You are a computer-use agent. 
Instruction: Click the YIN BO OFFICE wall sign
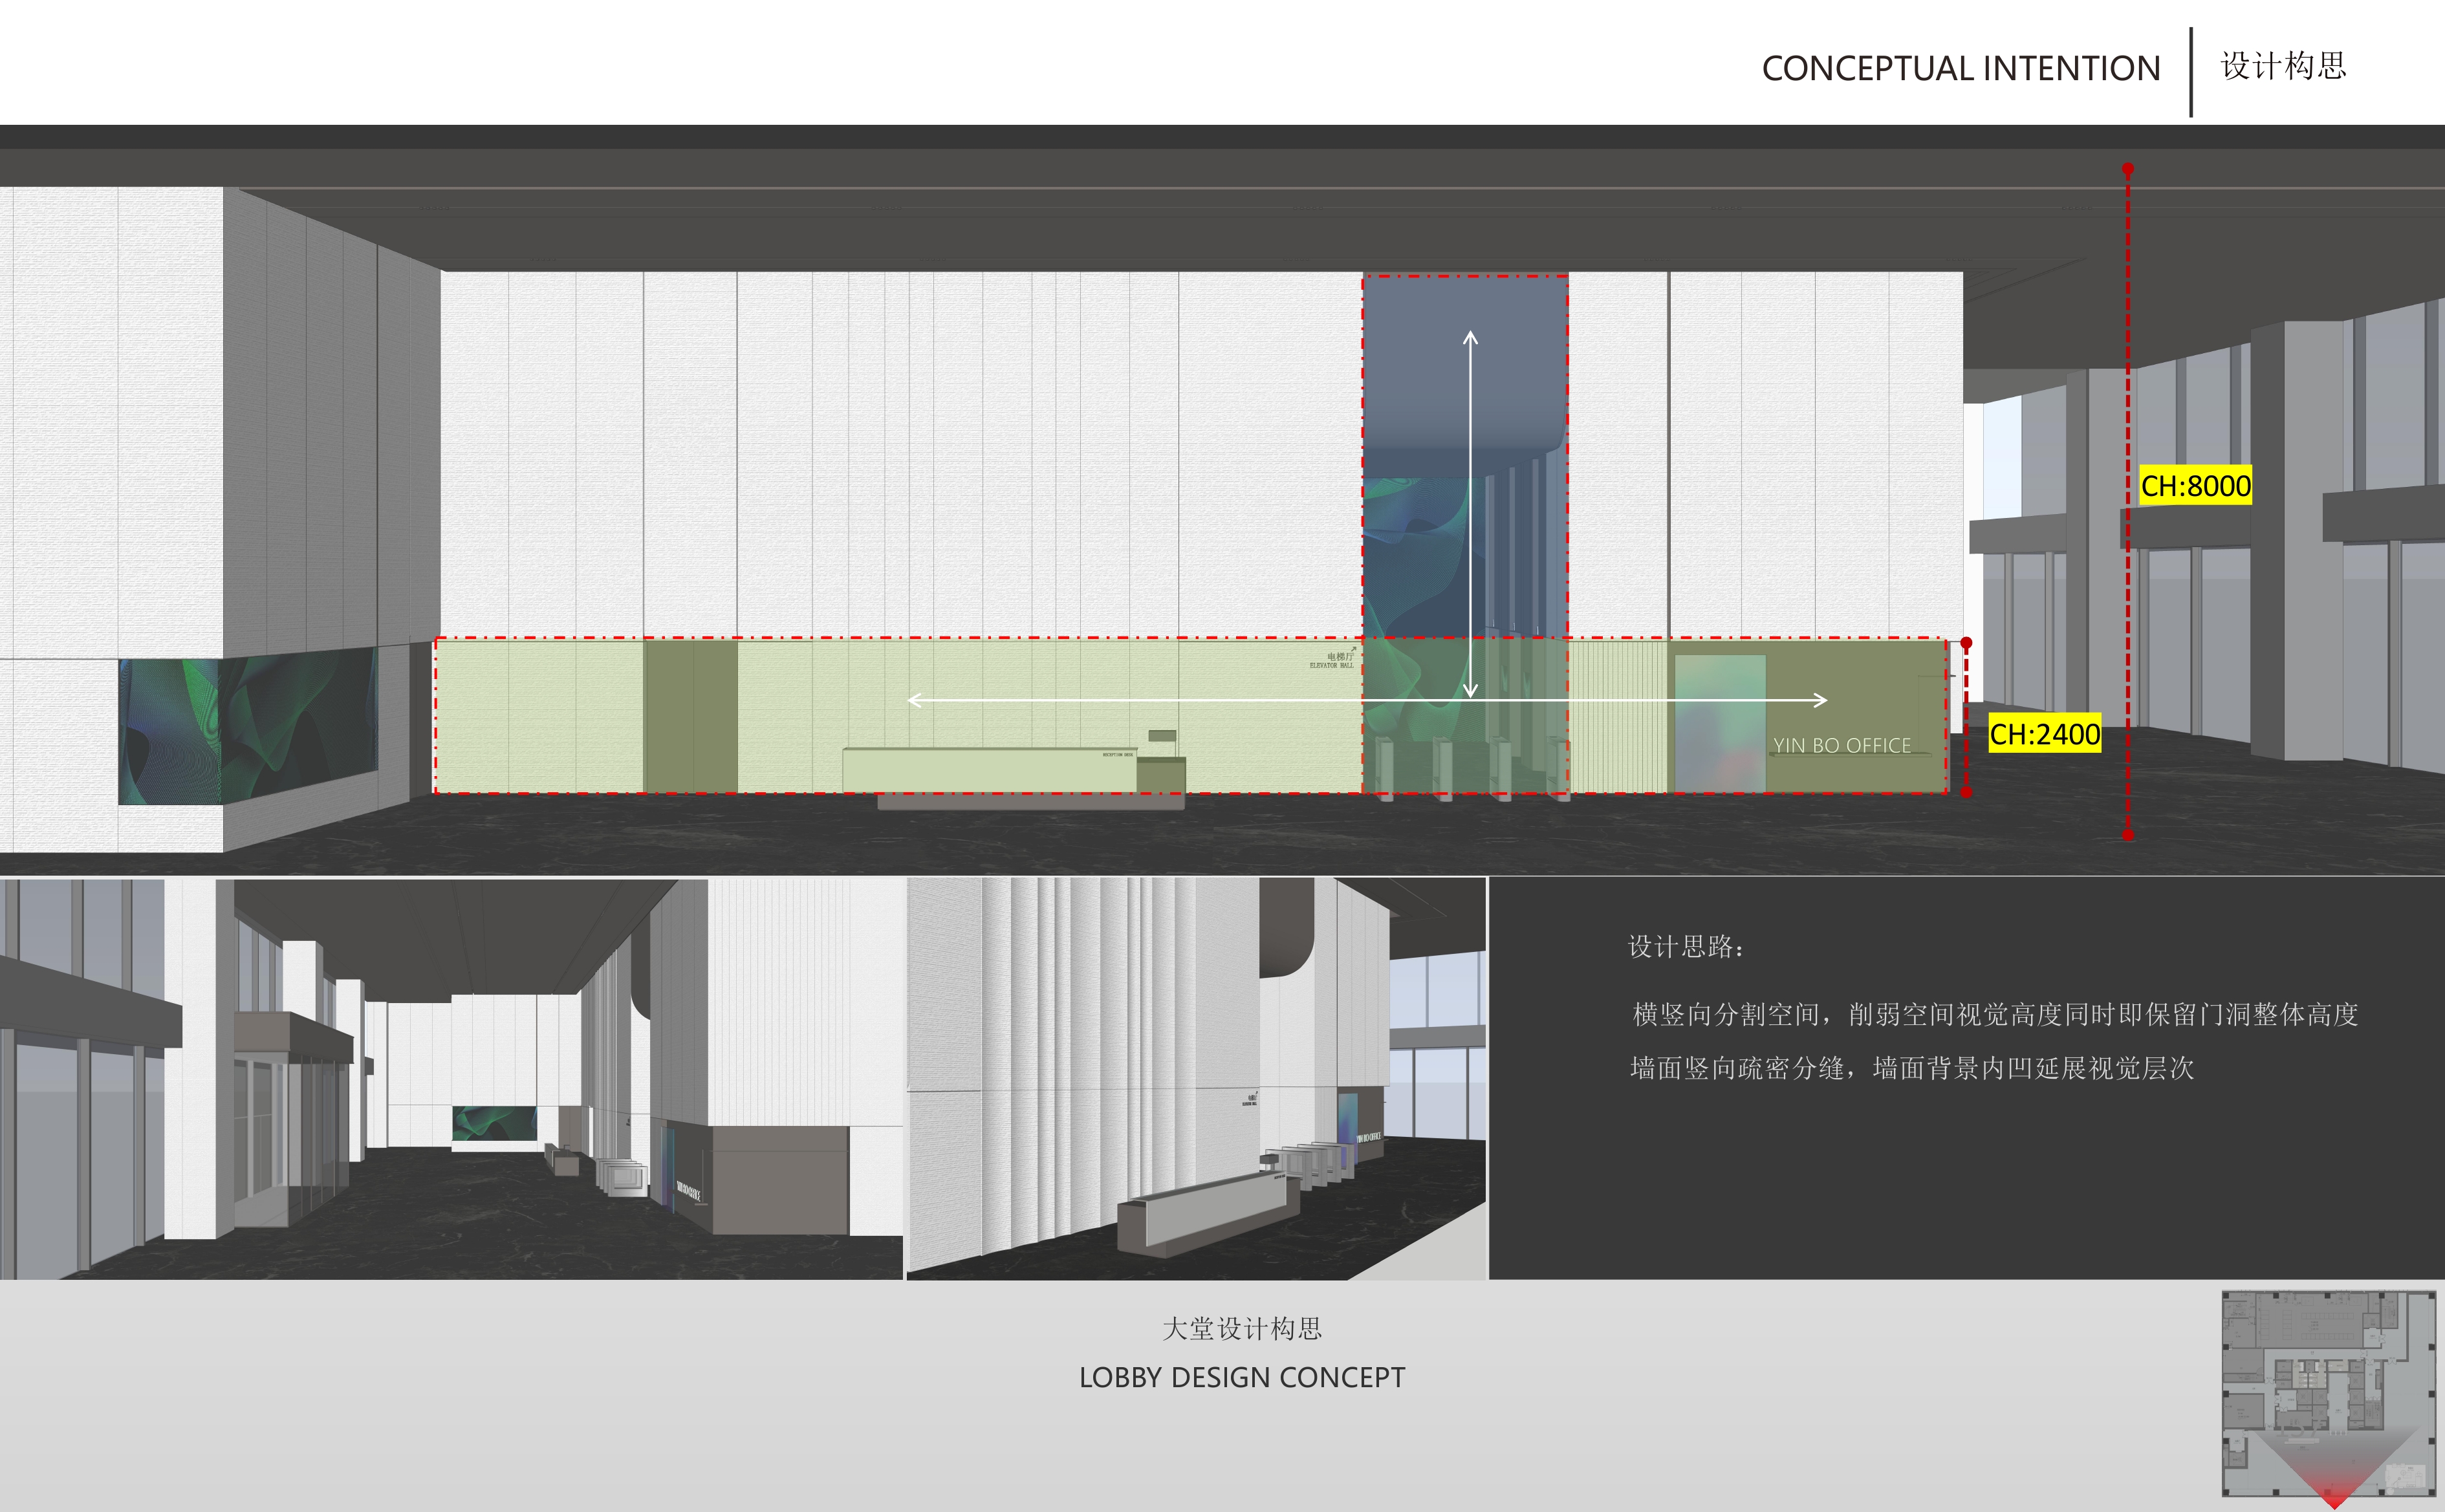(x=1841, y=745)
